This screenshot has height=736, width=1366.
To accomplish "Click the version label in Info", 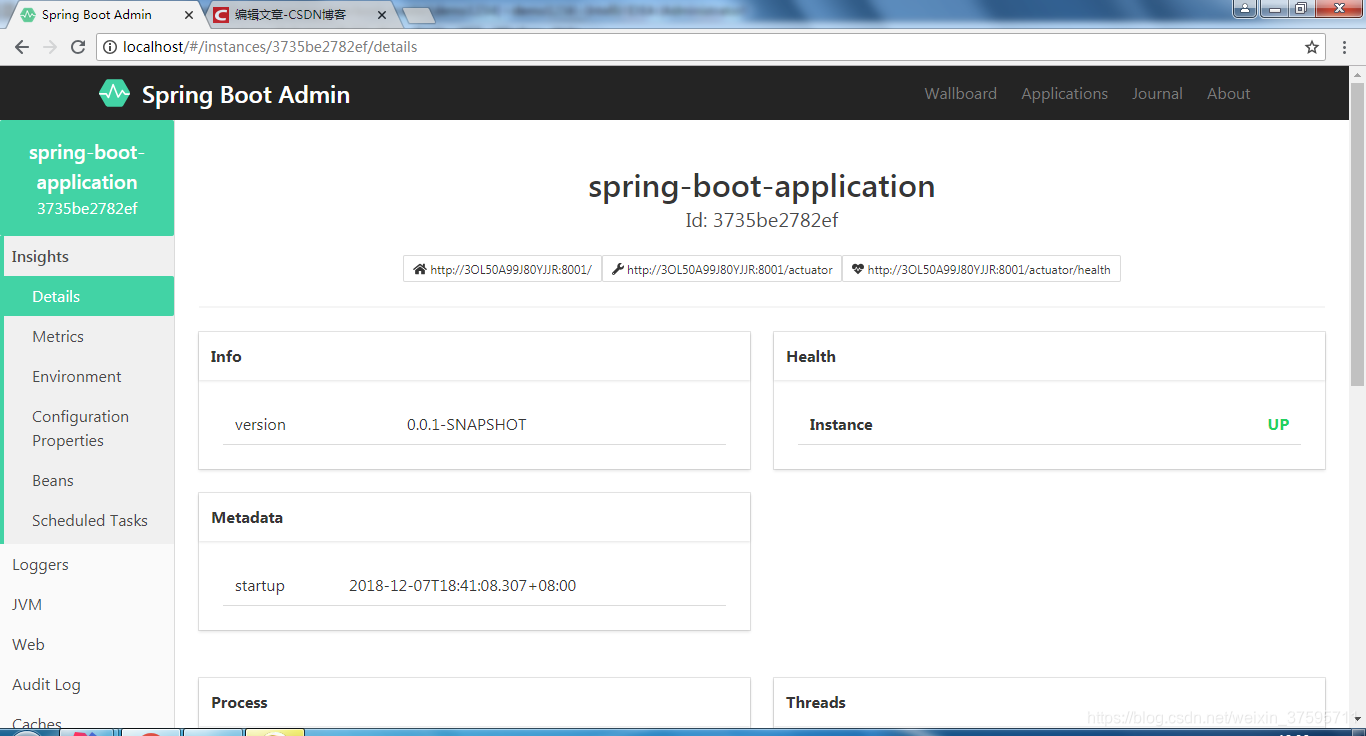I will point(260,424).
